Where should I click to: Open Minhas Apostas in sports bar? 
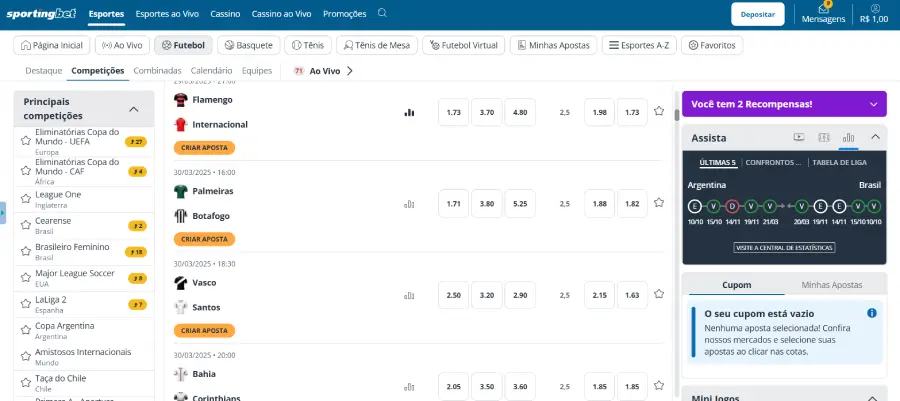pyautogui.click(x=553, y=45)
